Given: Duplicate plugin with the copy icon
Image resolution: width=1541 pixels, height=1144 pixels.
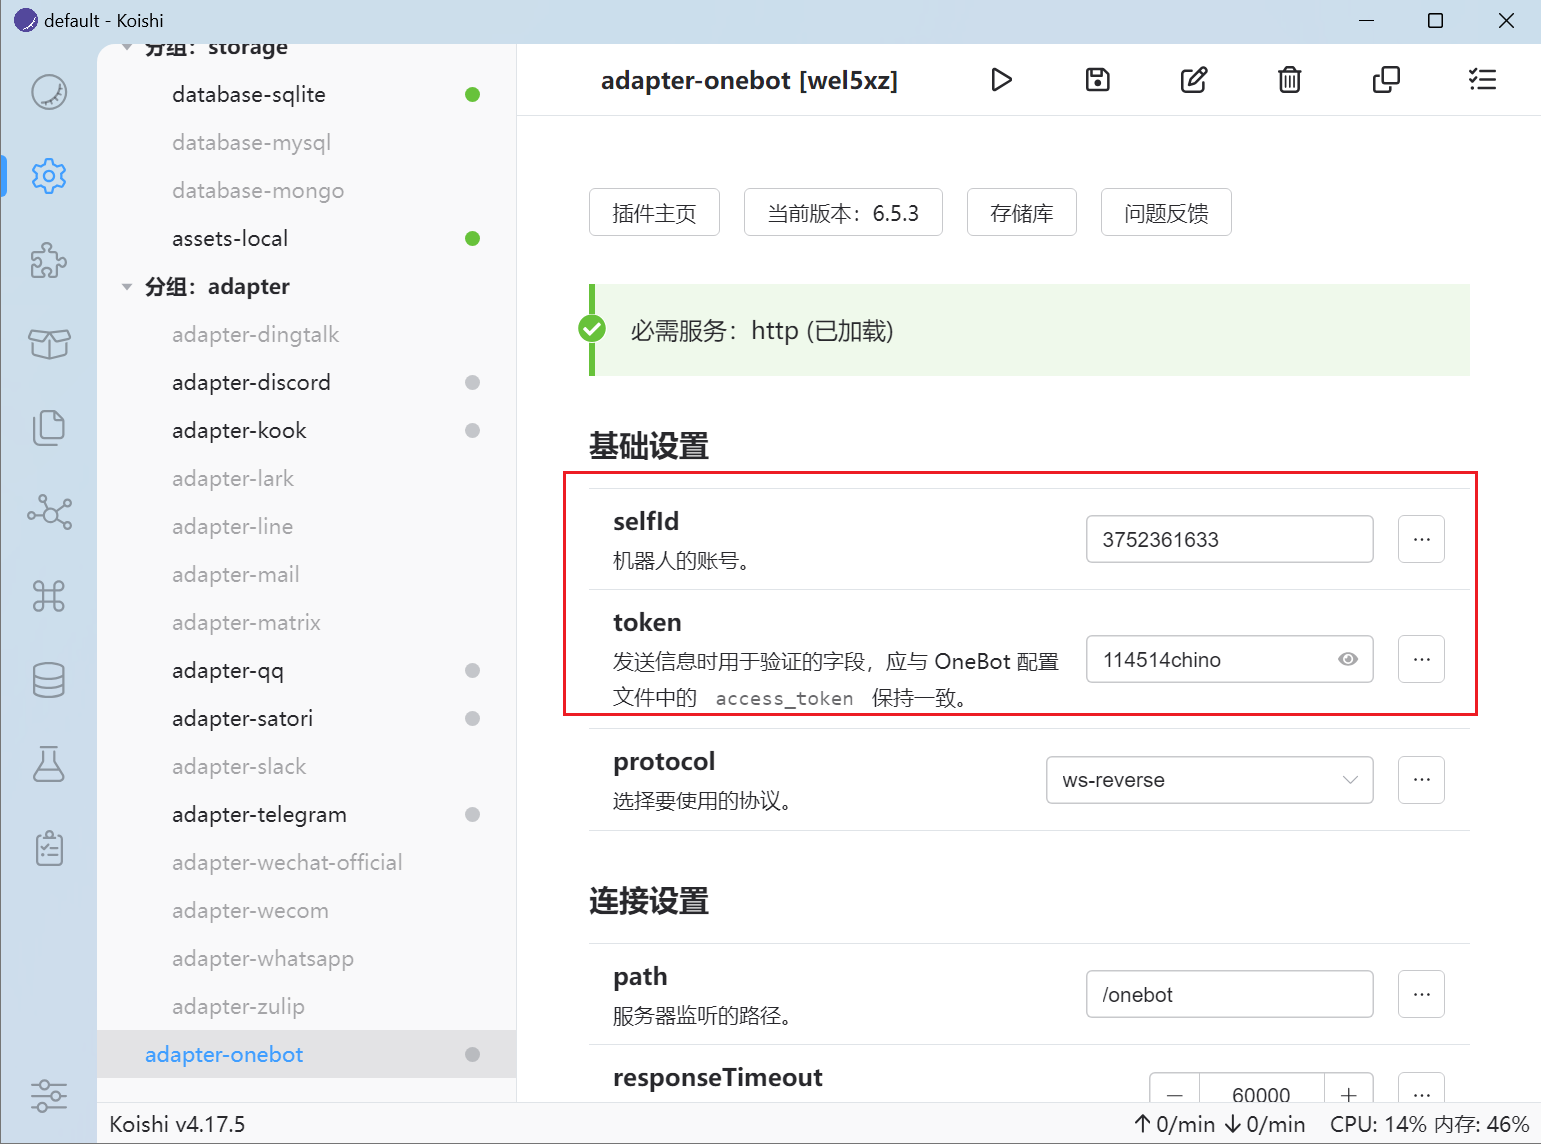Looking at the screenshot, I should pyautogui.click(x=1386, y=80).
